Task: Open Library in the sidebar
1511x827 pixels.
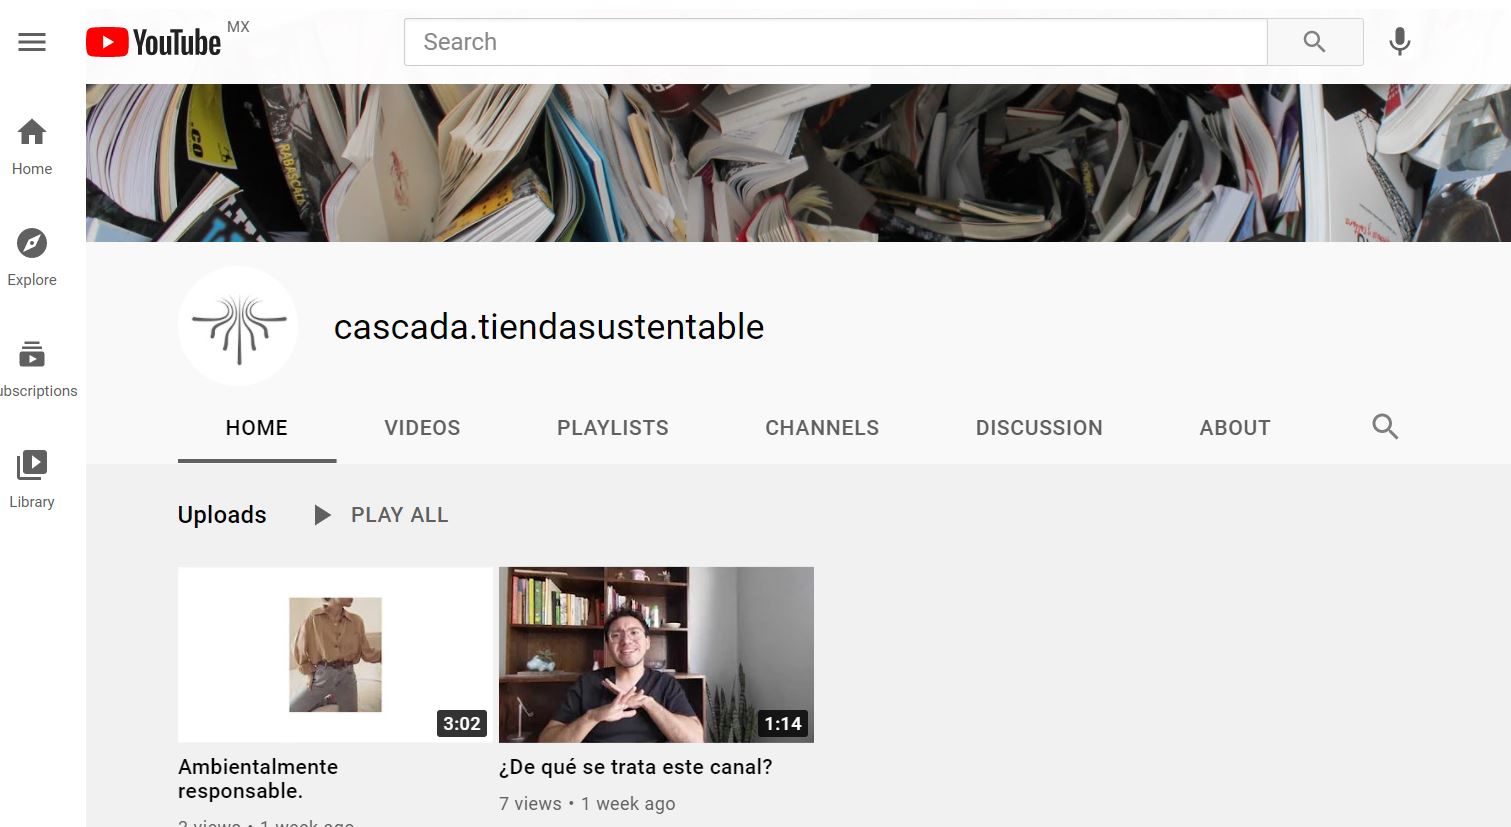Action: tap(32, 479)
